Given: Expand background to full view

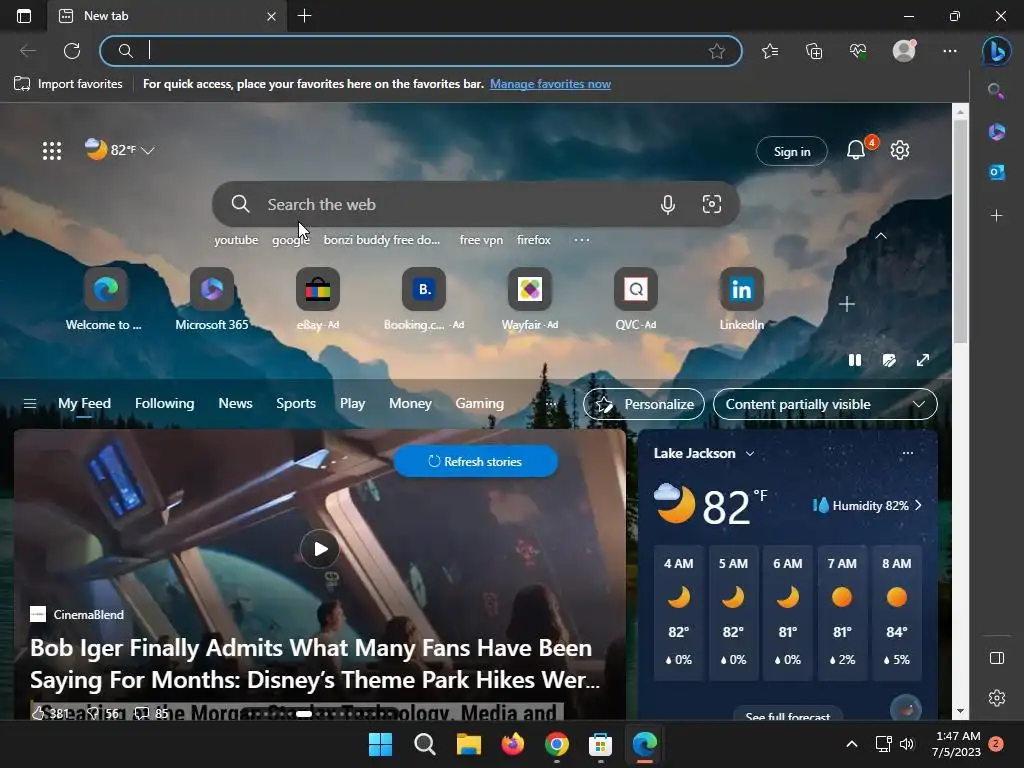Looking at the screenshot, I should (923, 360).
